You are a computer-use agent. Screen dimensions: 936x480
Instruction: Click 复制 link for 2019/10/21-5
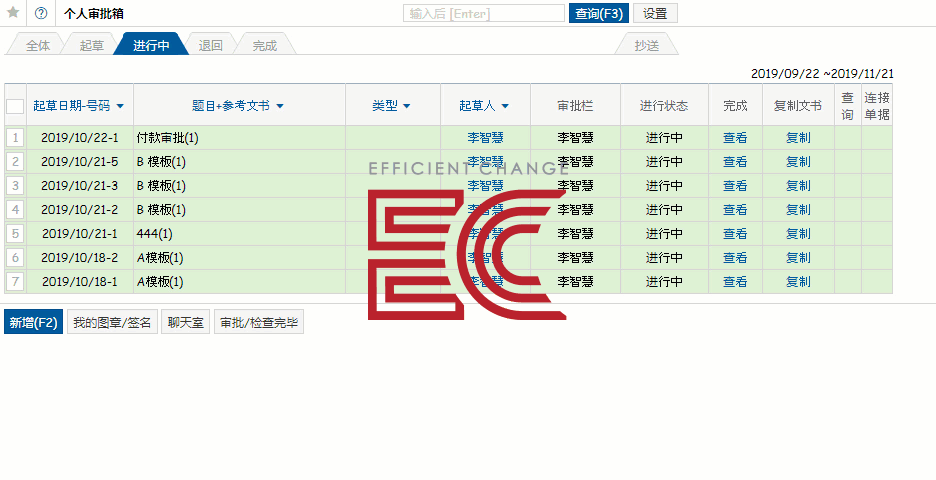coord(798,162)
